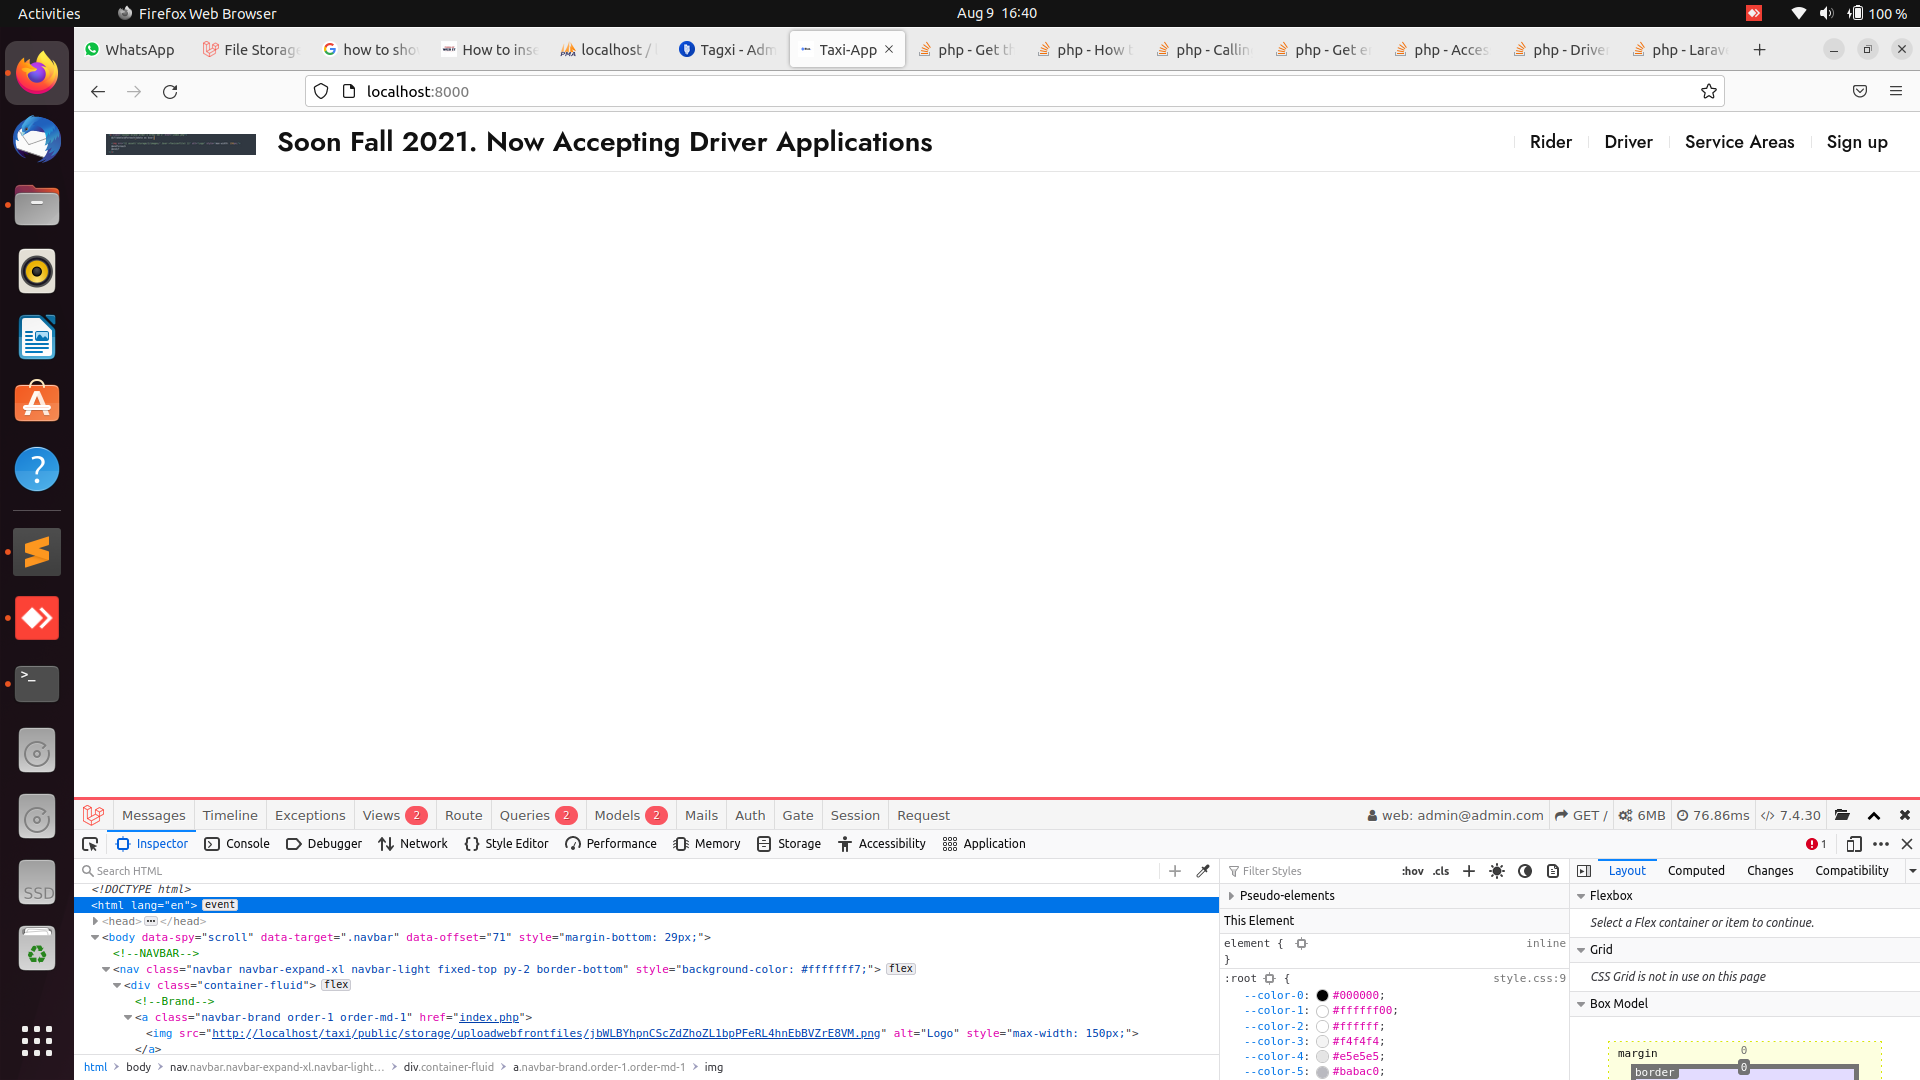Expand the head node in HTML tree

coord(95,921)
